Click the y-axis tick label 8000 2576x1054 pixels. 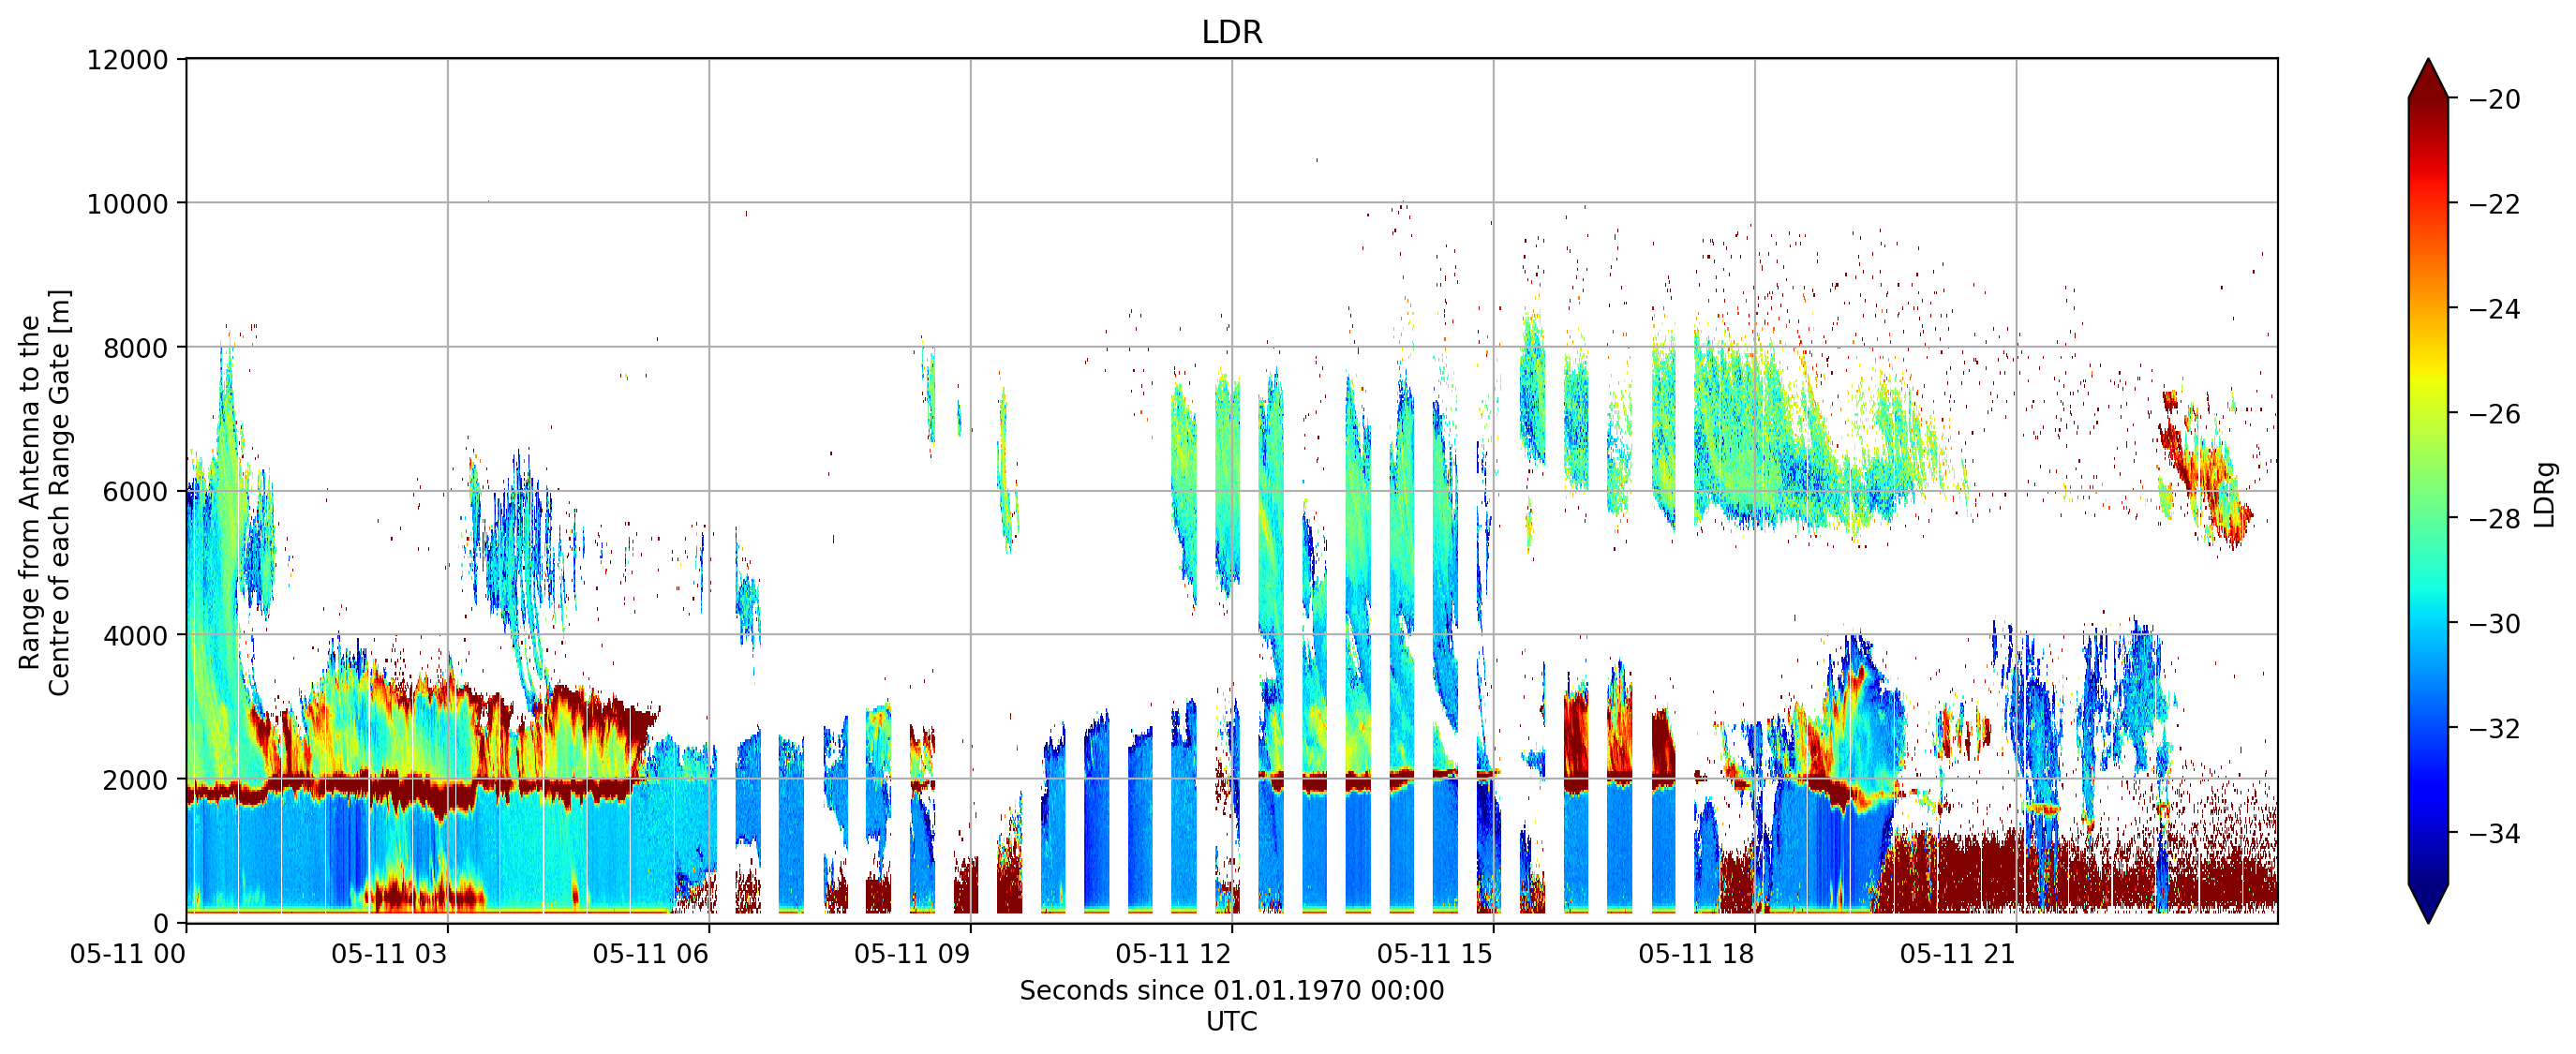pos(135,348)
